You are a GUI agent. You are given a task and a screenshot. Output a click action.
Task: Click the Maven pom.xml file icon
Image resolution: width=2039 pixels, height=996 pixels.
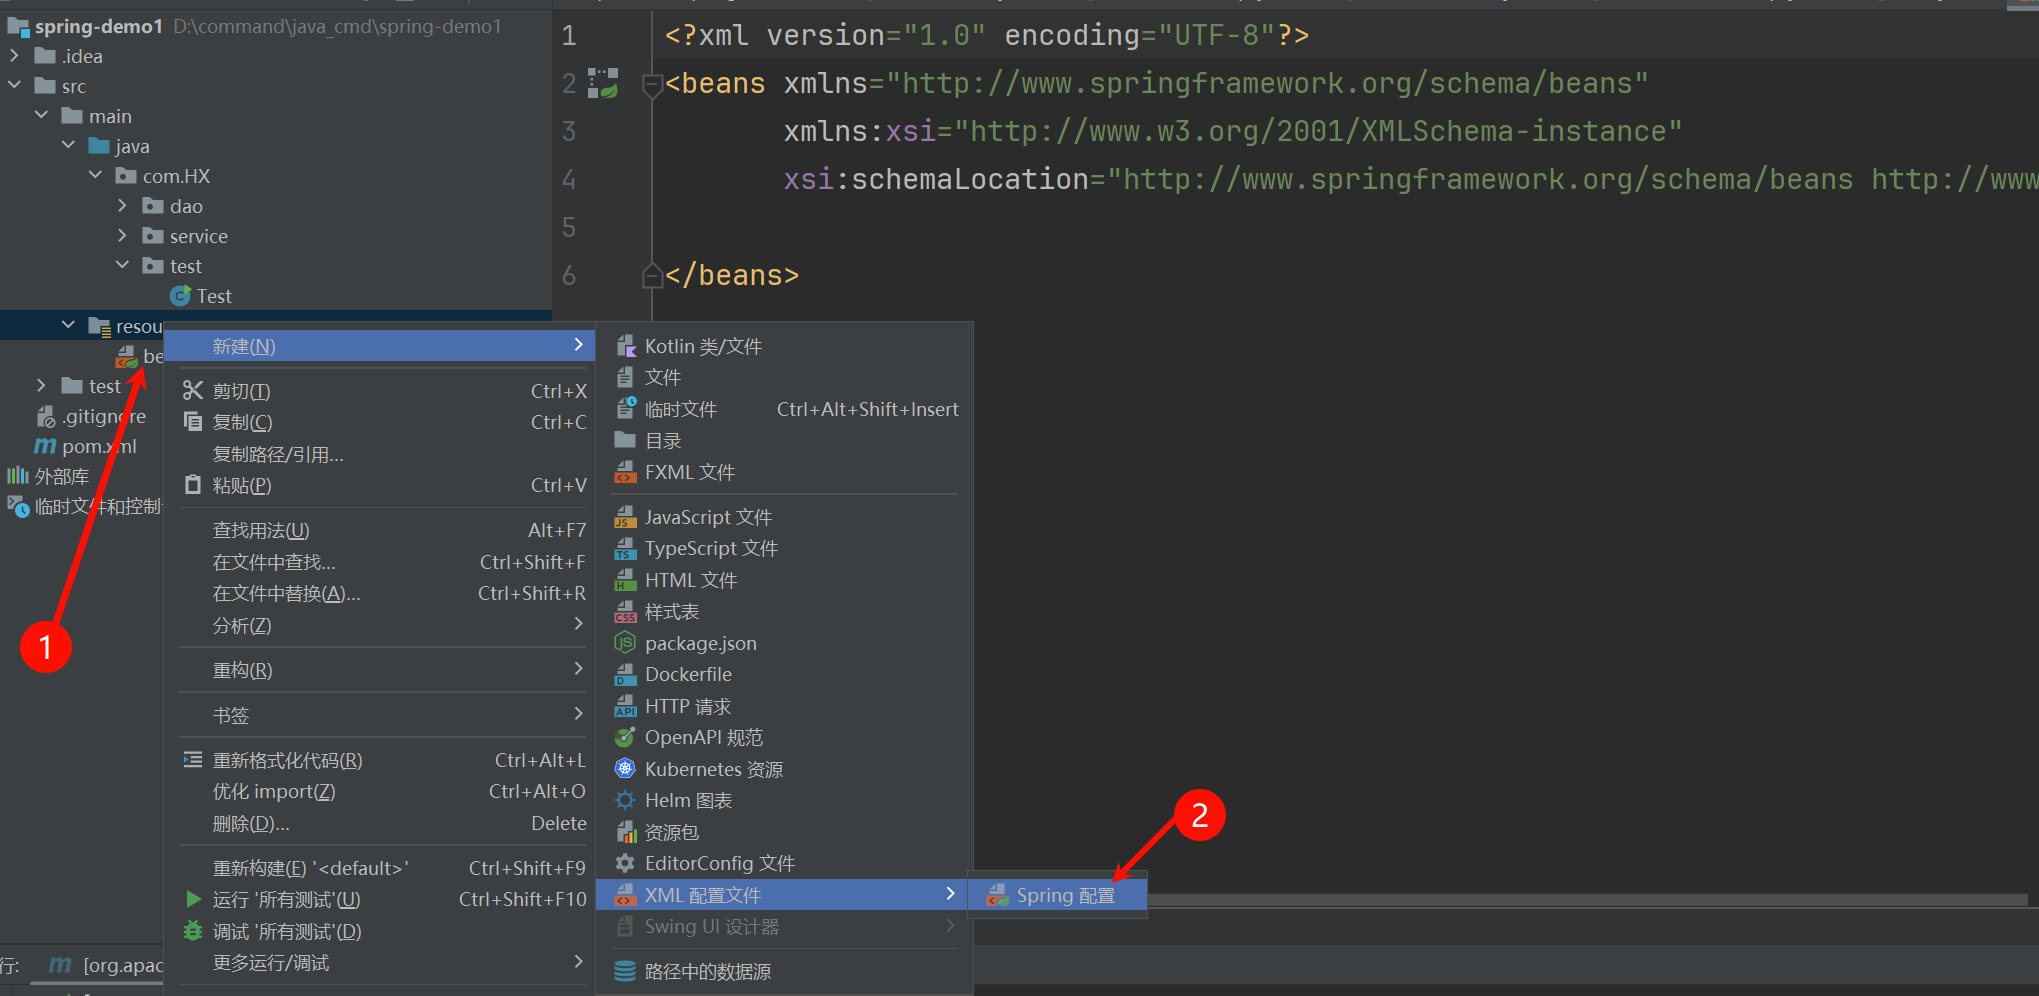(x=46, y=446)
